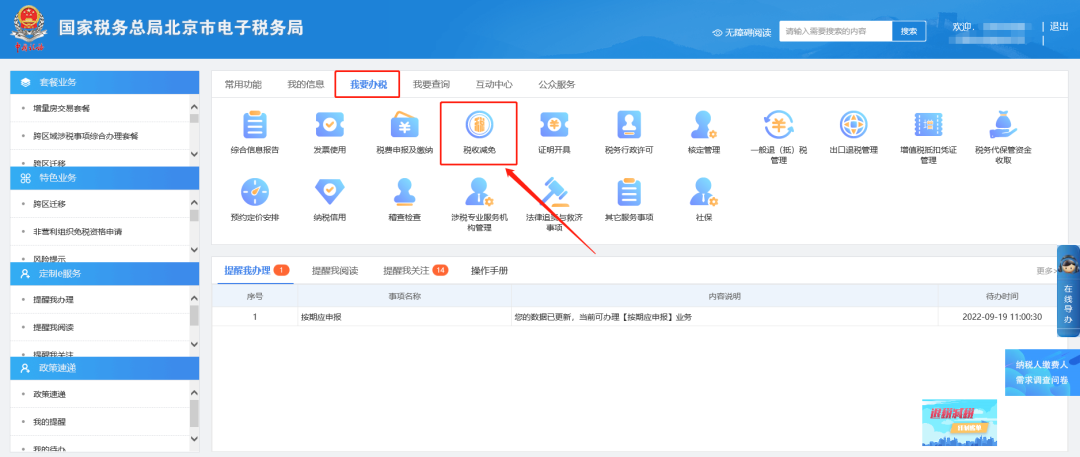
Task: Click 内容说明 column header
Action: (725, 296)
